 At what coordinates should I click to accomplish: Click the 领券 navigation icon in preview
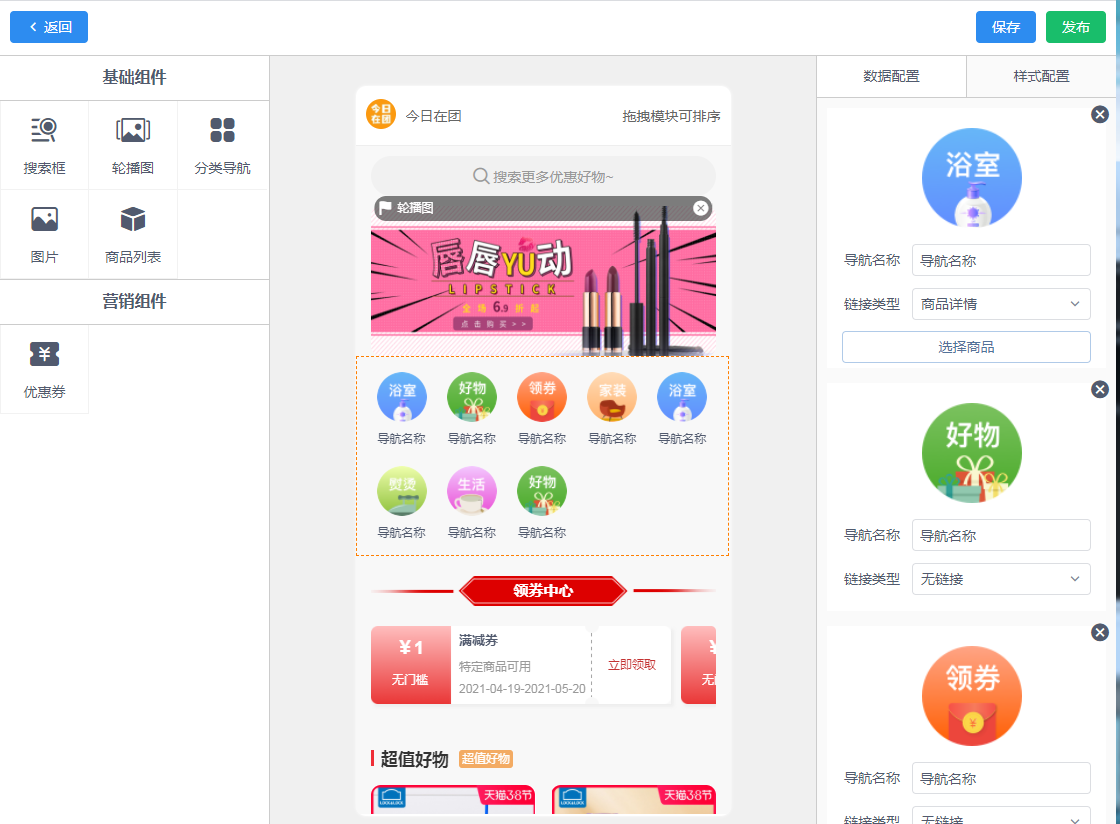(x=541, y=397)
